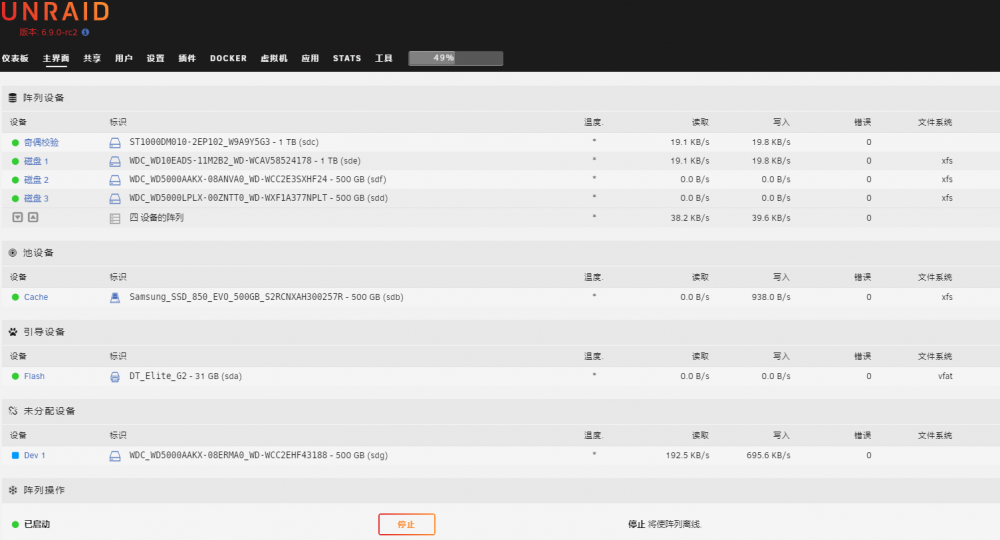Screen dimensions: 1000x540
Task: Click the 阵列设备 section icon
Action: tap(13, 98)
